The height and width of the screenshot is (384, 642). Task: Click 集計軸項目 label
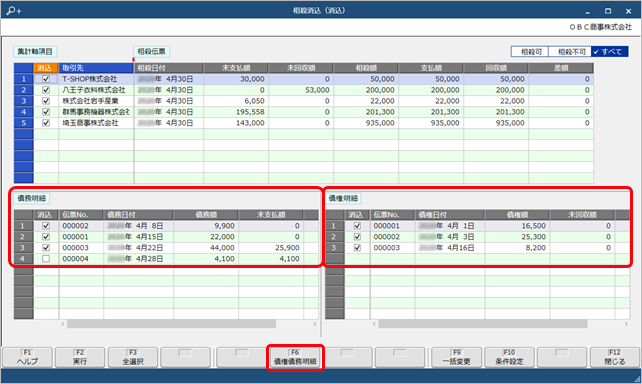pos(35,52)
